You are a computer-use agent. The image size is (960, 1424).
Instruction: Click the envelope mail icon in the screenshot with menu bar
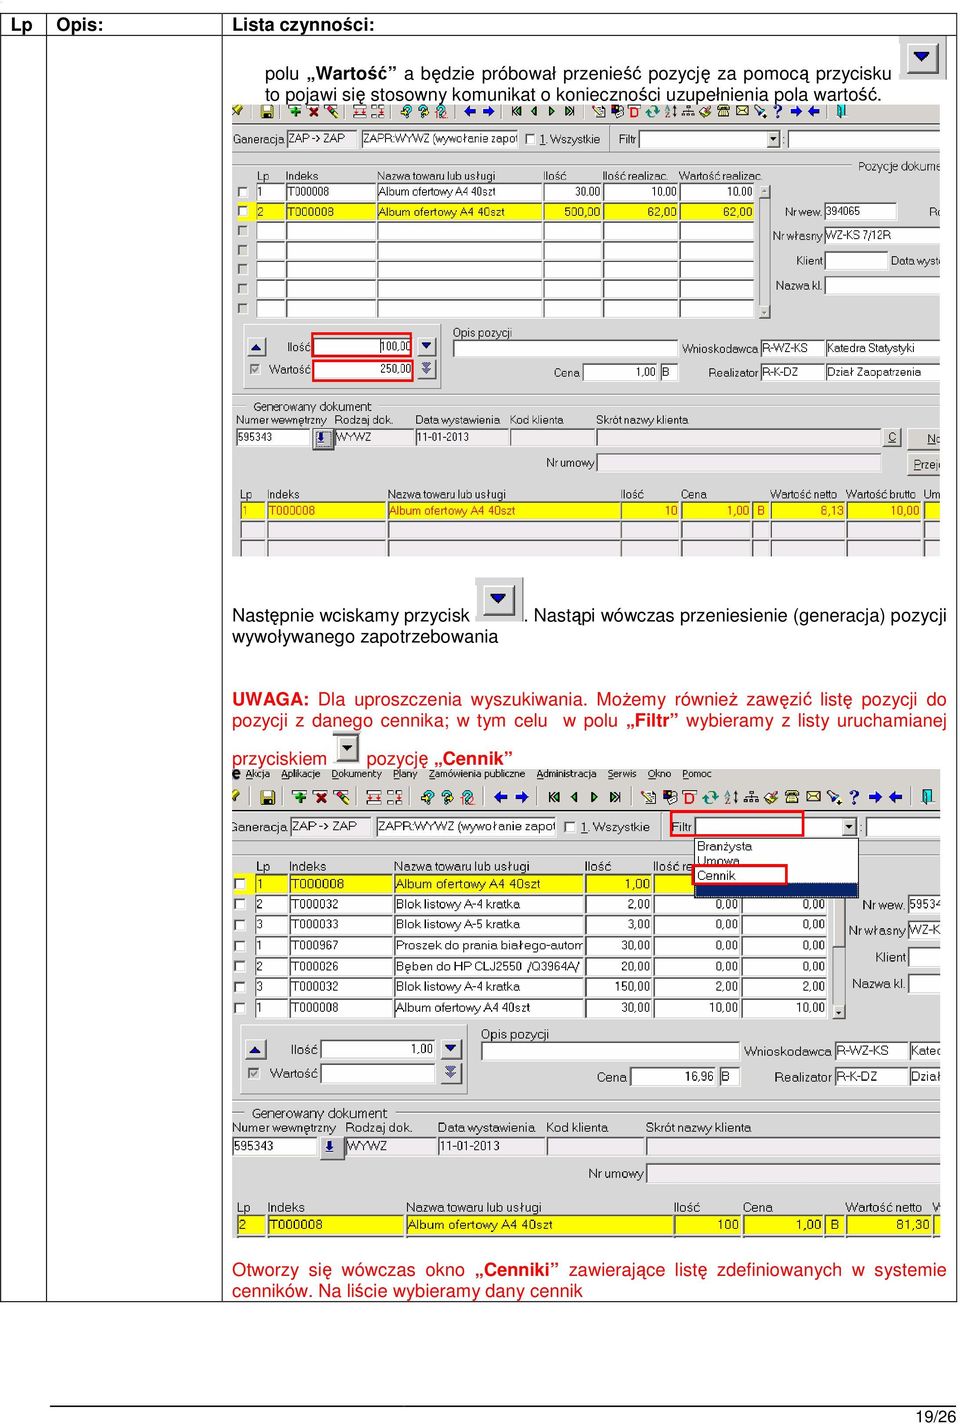tap(814, 797)
